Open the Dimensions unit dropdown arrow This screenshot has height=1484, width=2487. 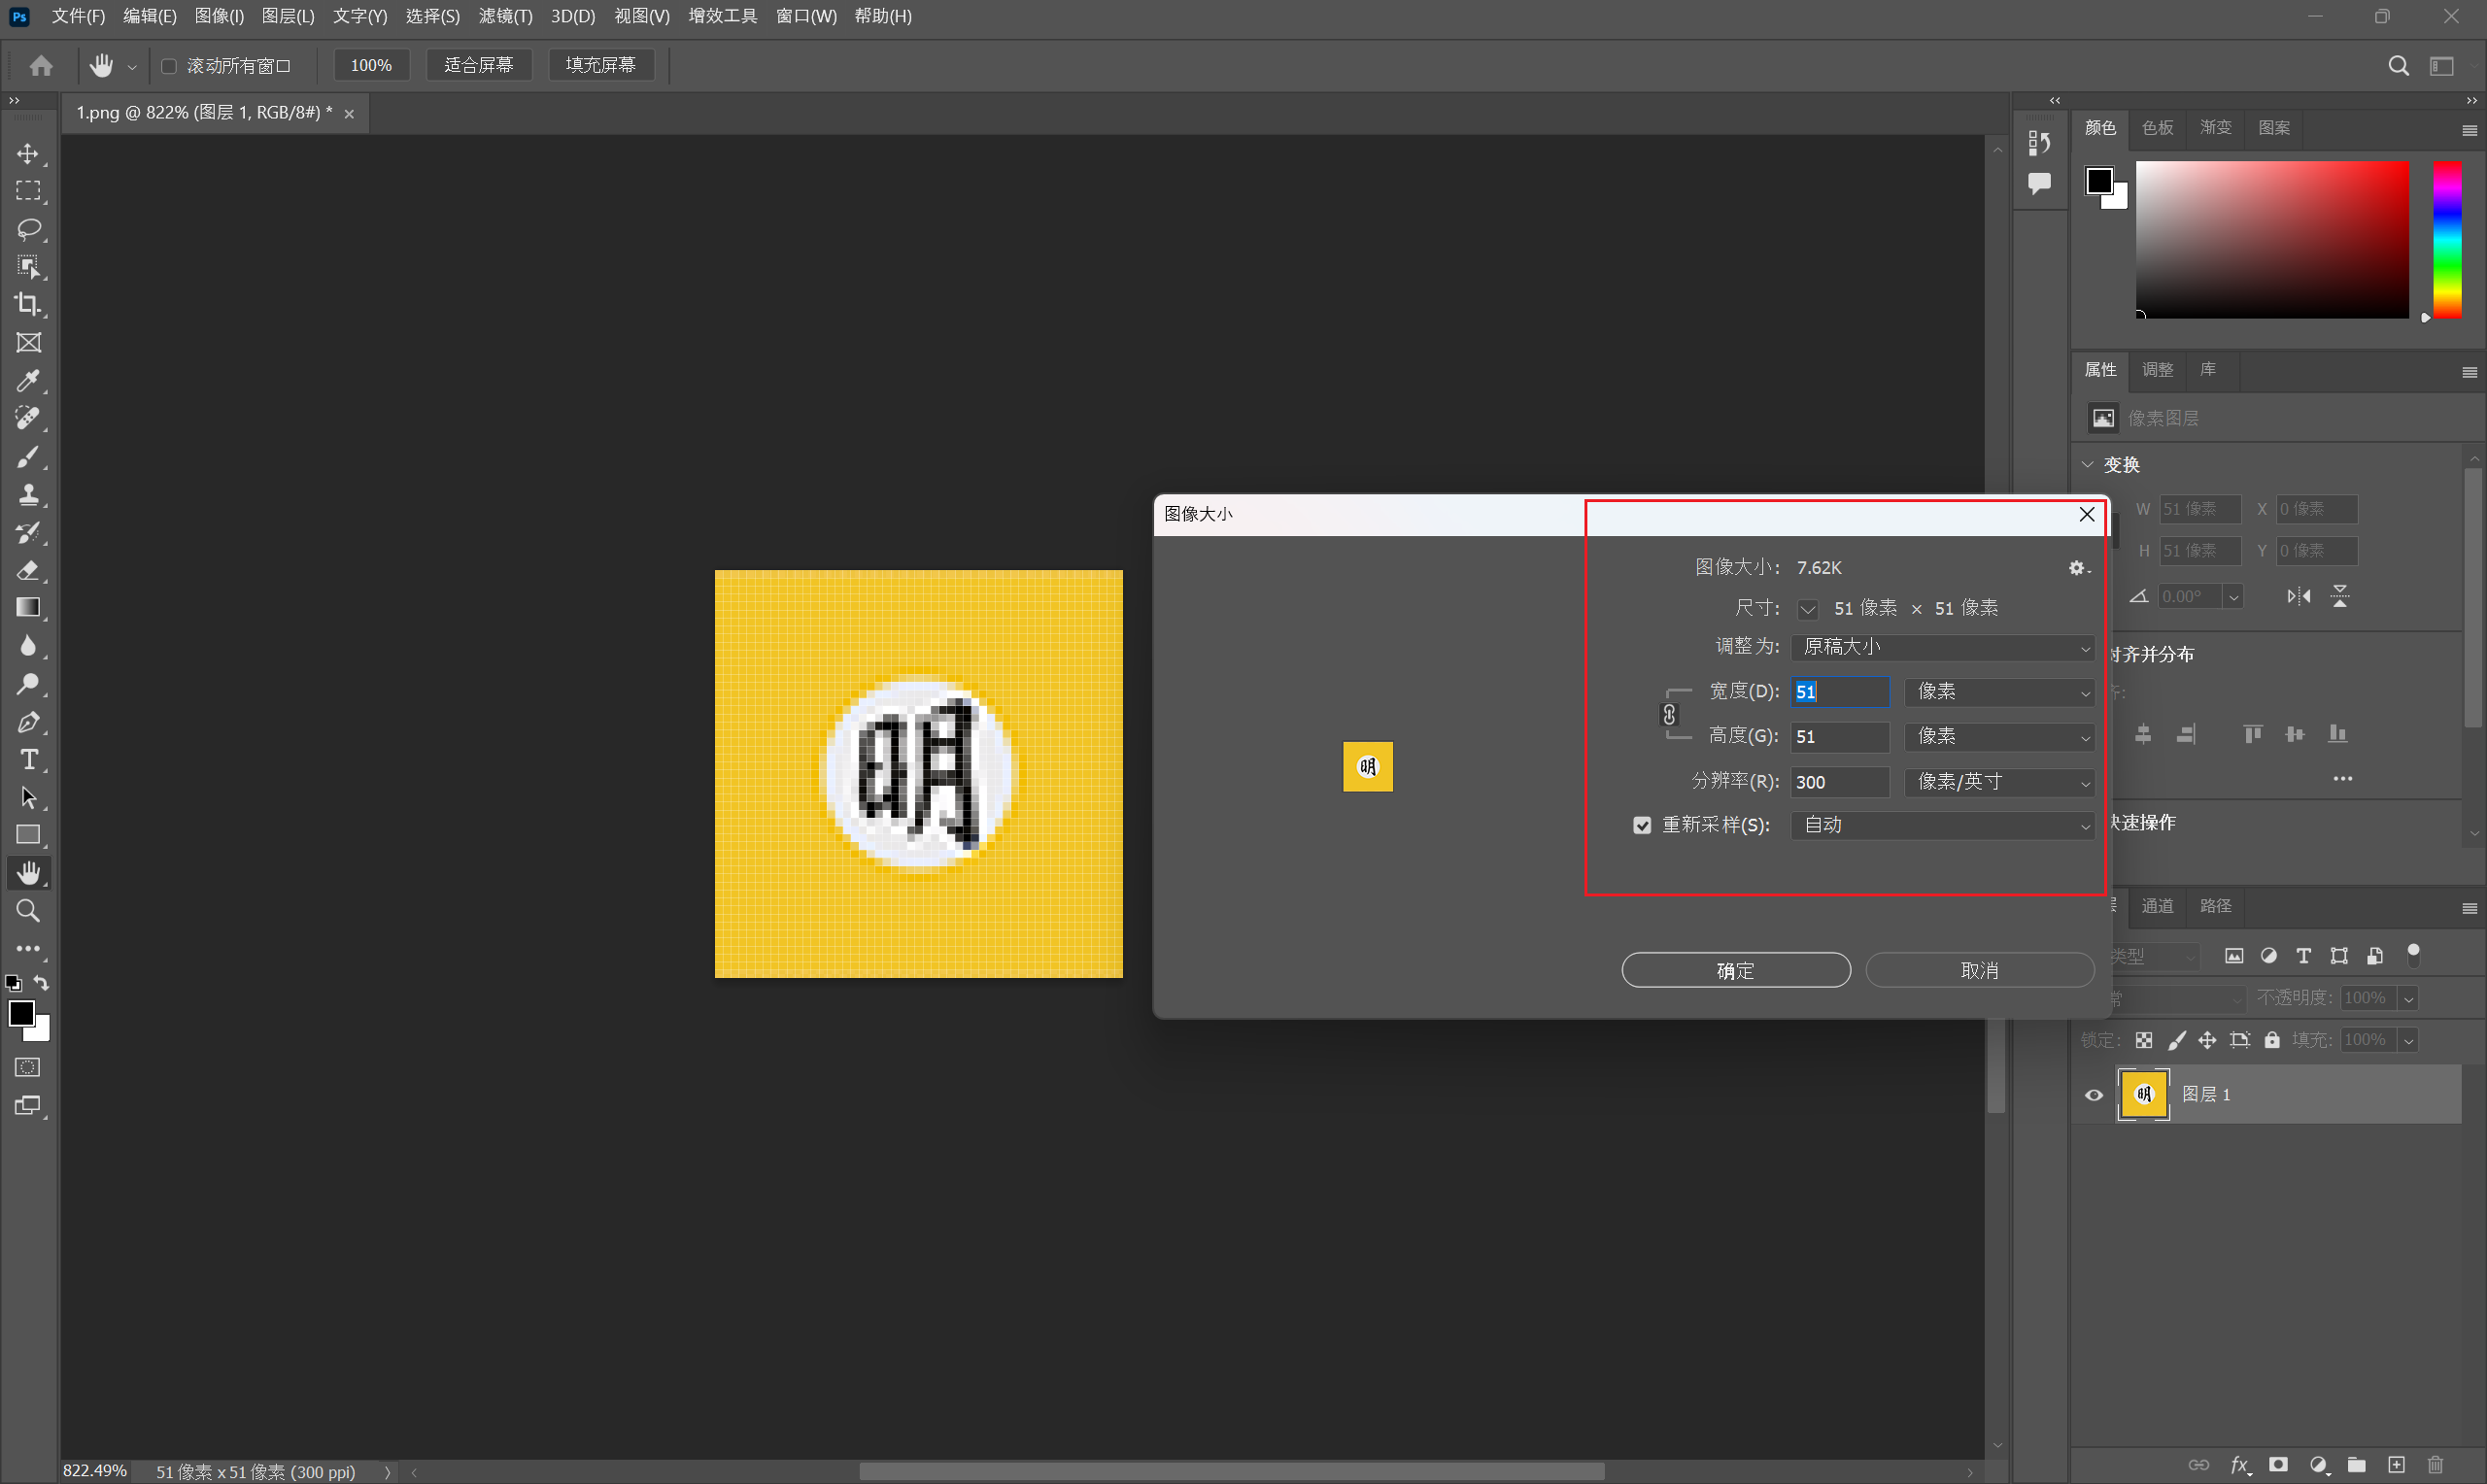coord(1808,609)
